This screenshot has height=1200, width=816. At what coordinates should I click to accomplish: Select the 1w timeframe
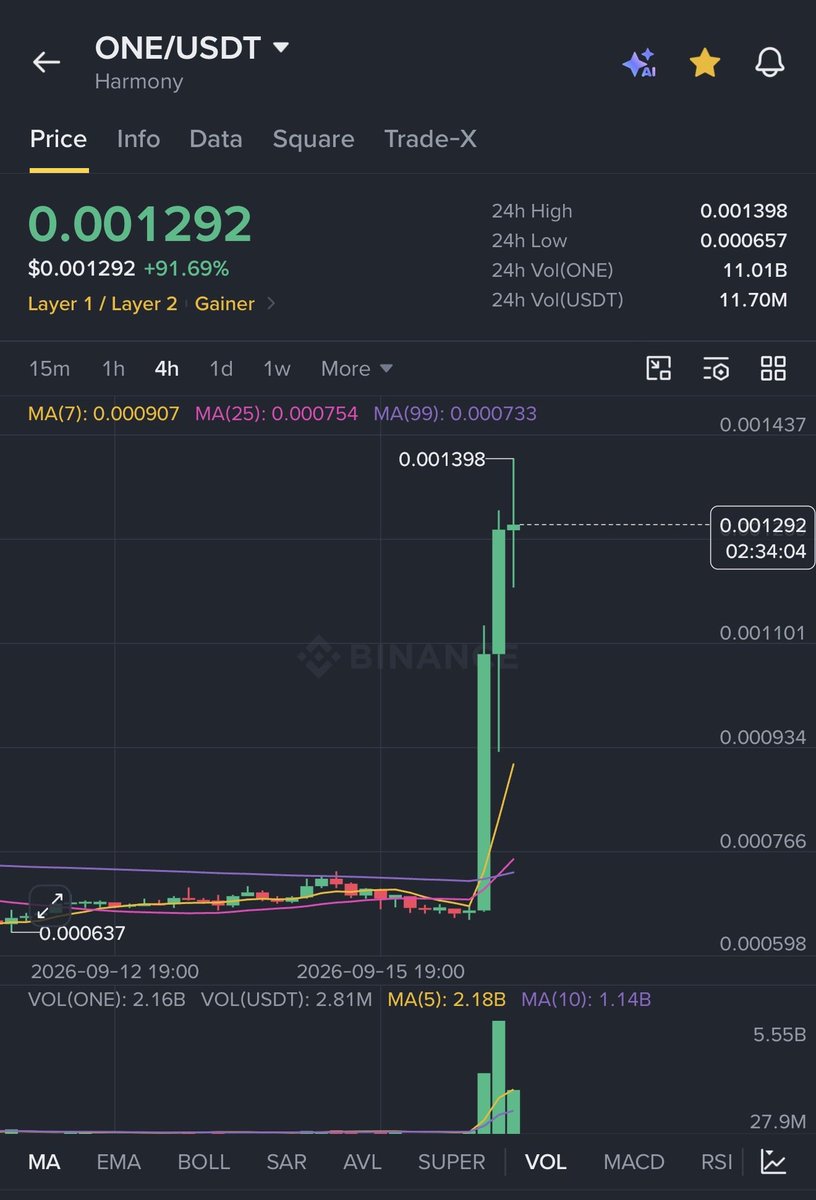coord(277,369)
